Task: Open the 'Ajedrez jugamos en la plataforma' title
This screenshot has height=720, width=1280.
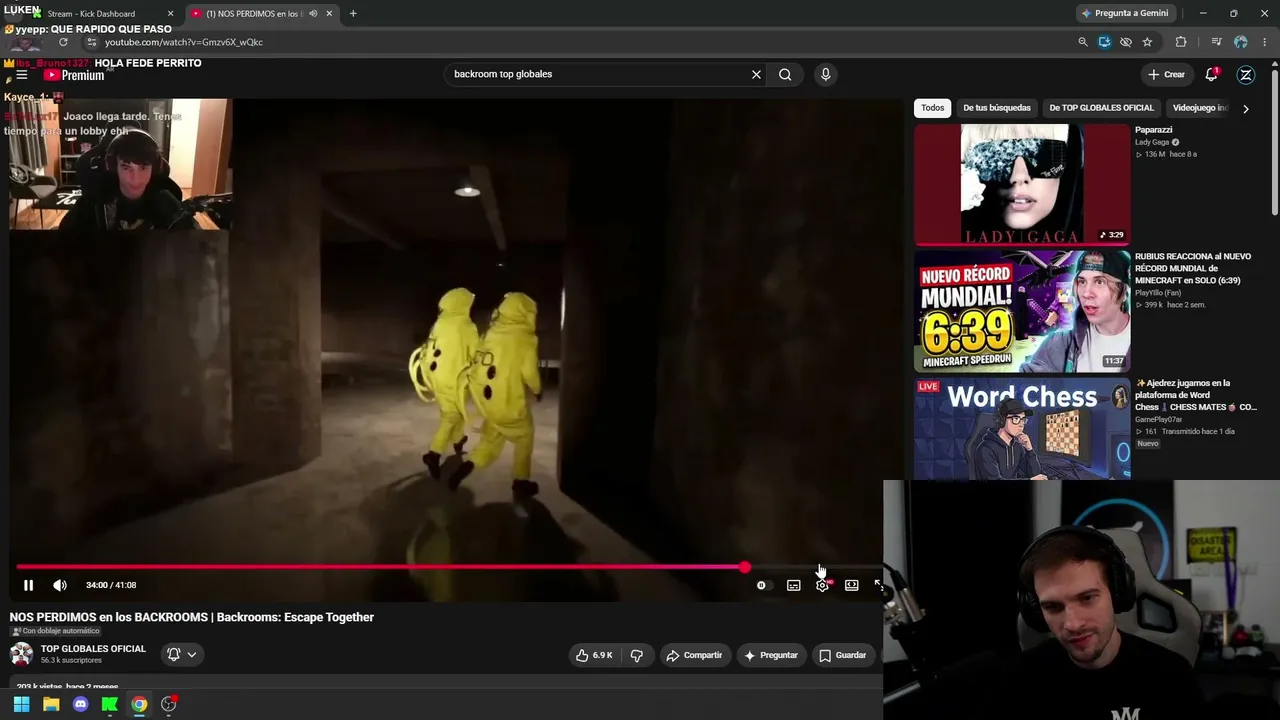Action: click(1196, 395)
